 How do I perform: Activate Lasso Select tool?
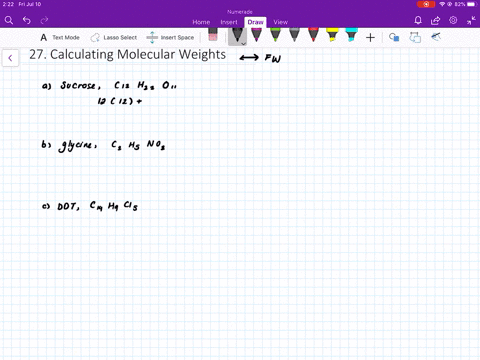point(114,38)
